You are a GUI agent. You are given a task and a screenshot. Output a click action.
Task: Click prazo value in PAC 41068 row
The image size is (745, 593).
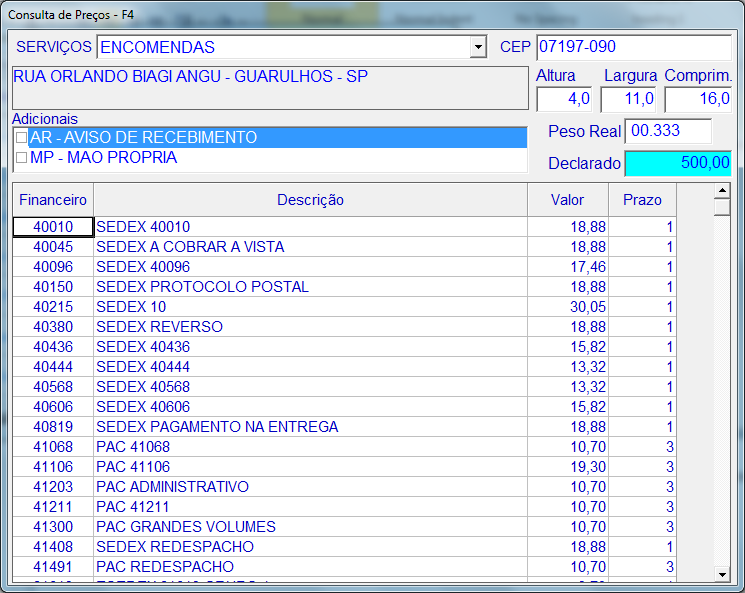(642, 446)
